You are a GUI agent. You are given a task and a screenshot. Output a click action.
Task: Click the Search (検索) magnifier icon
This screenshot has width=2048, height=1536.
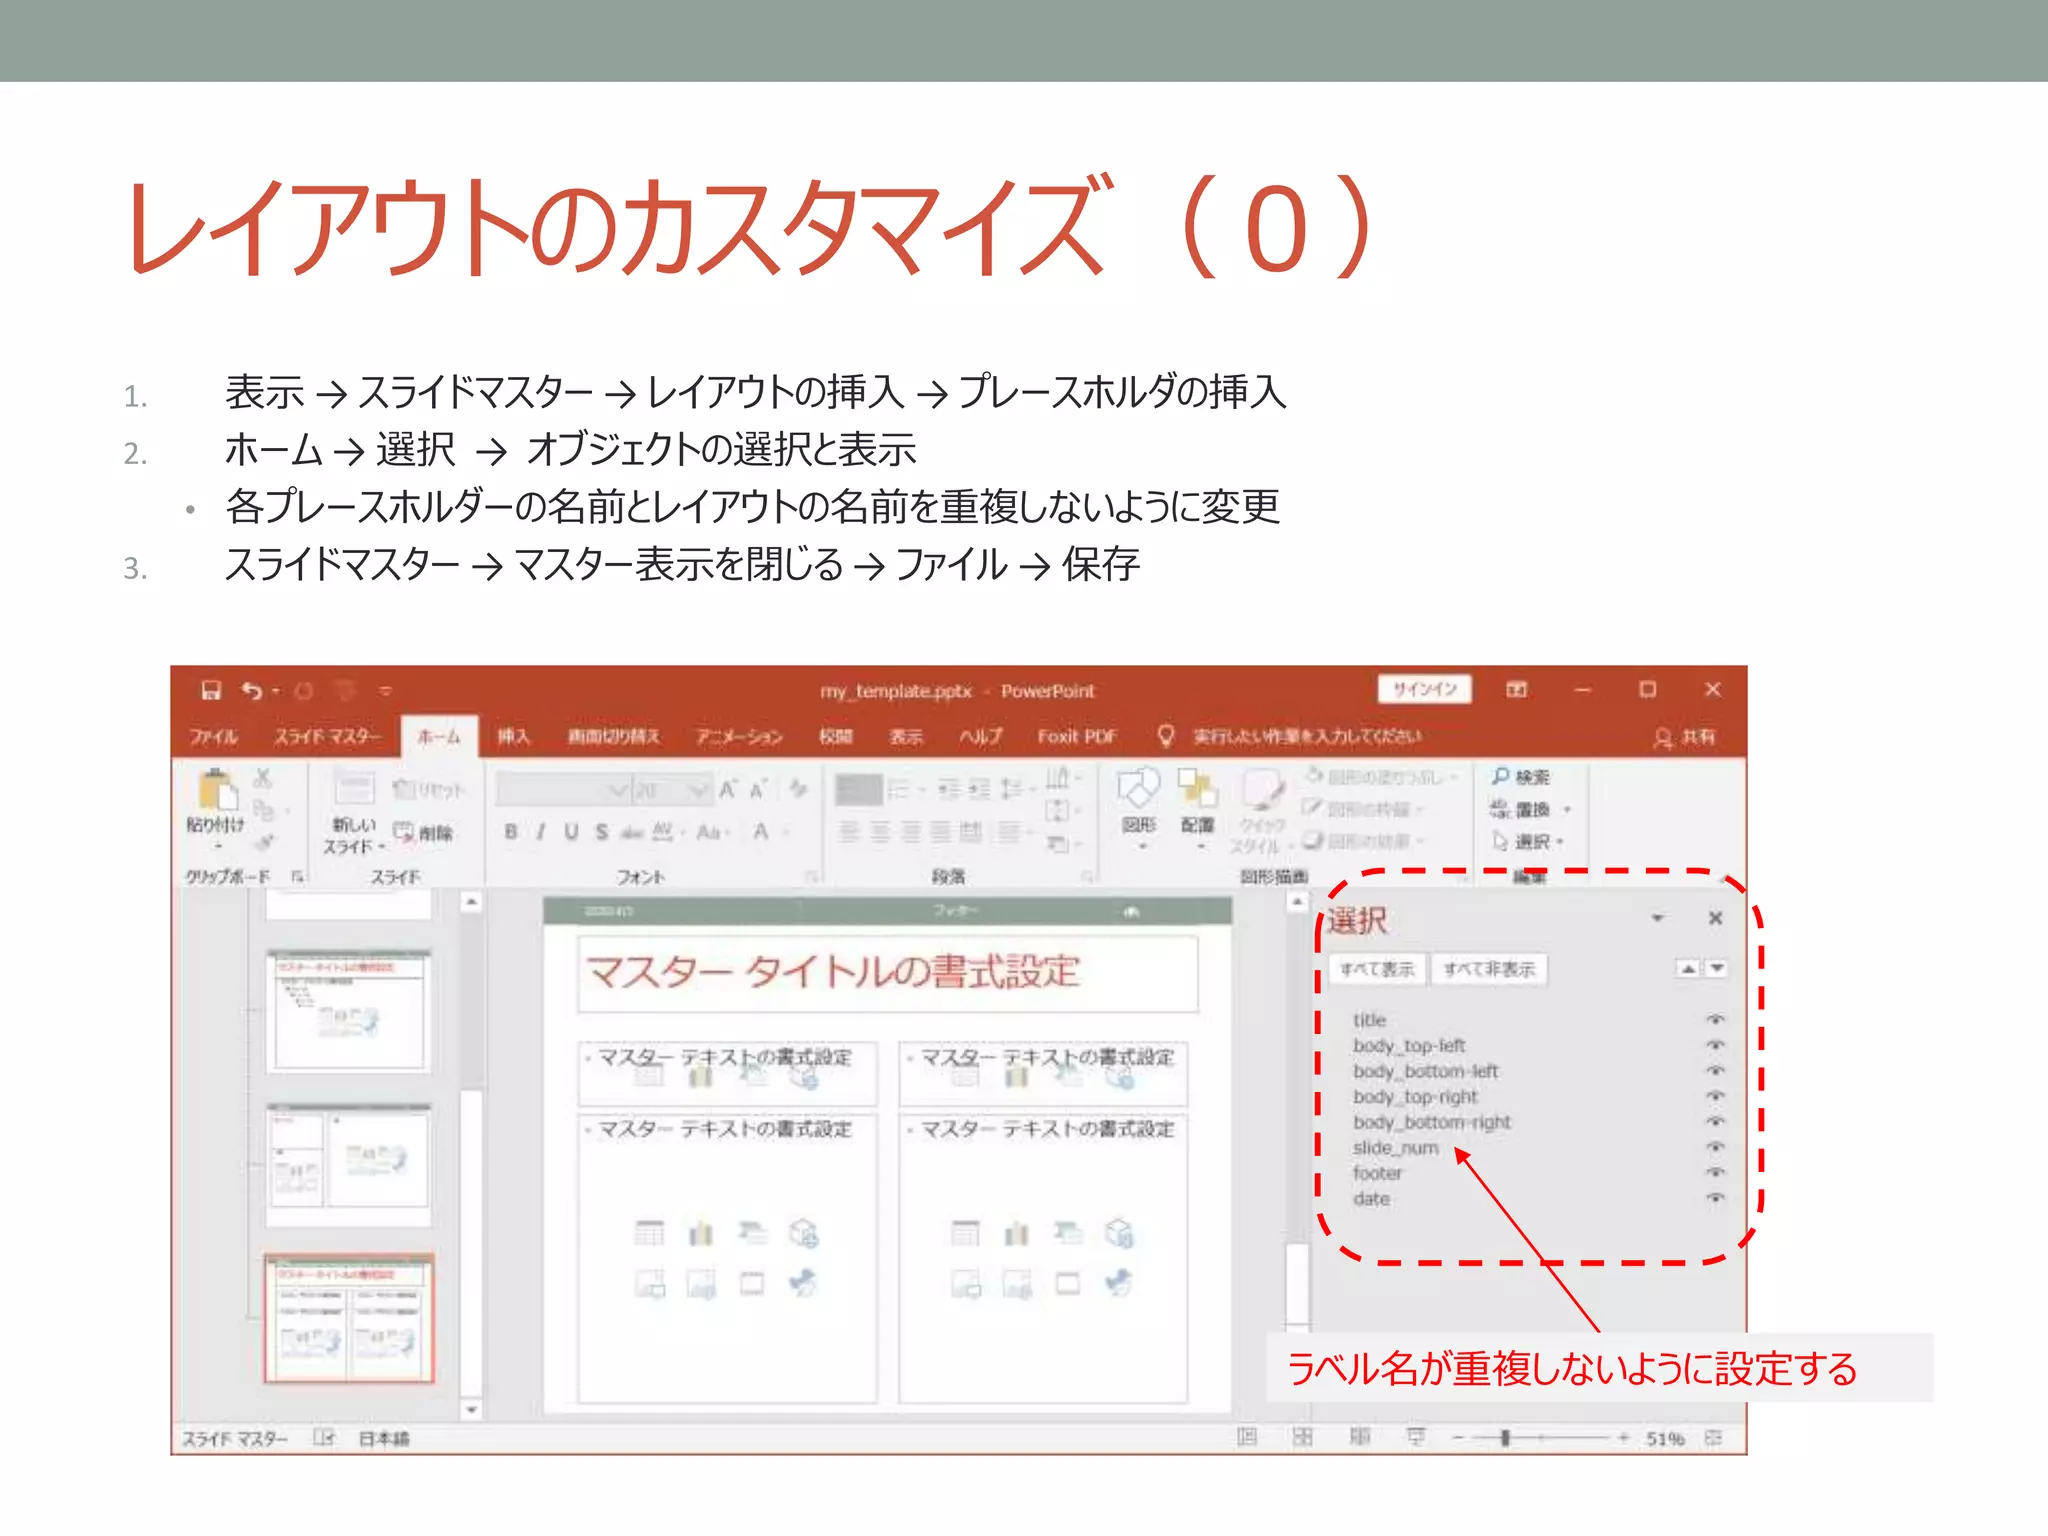[x=1501, y=776]
